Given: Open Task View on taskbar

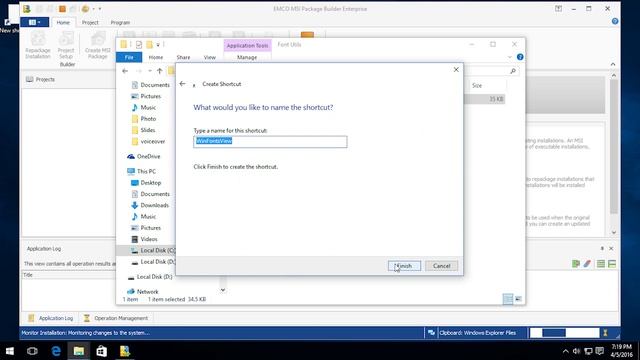Looking at the screenshot, I should click(32, 351).
